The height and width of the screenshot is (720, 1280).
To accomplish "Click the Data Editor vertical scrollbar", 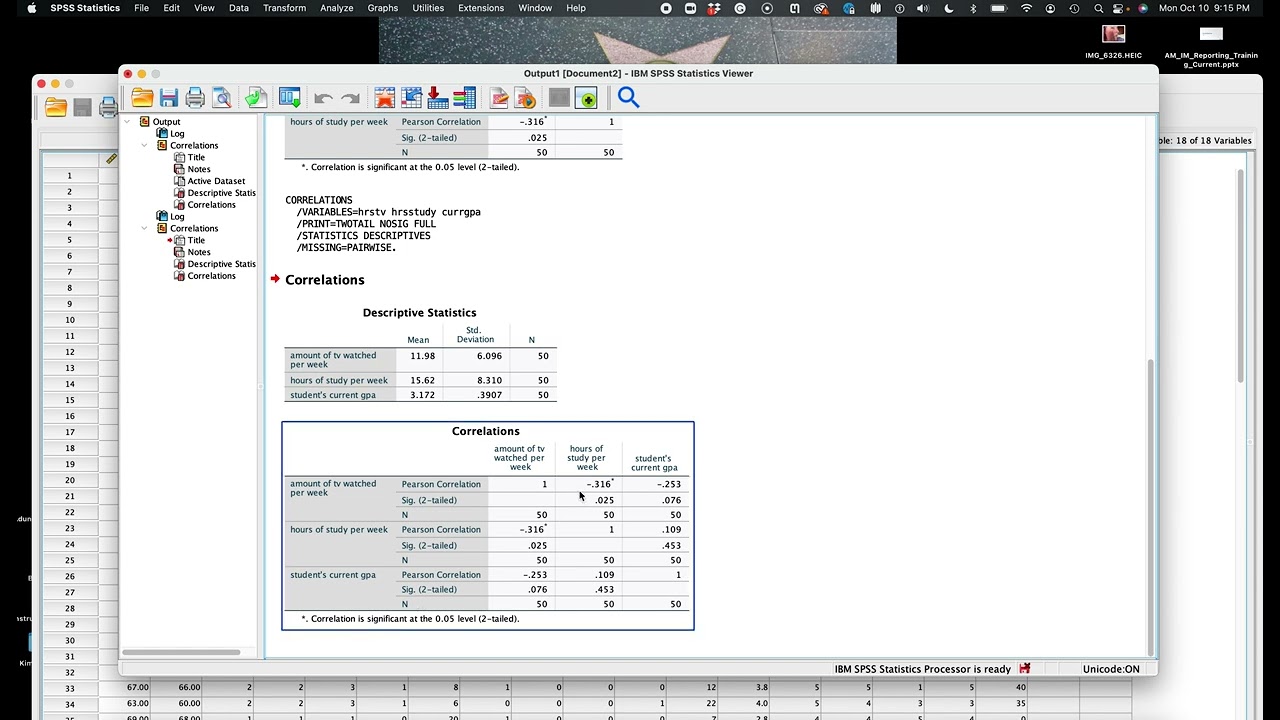I will tap(1240, 275).
